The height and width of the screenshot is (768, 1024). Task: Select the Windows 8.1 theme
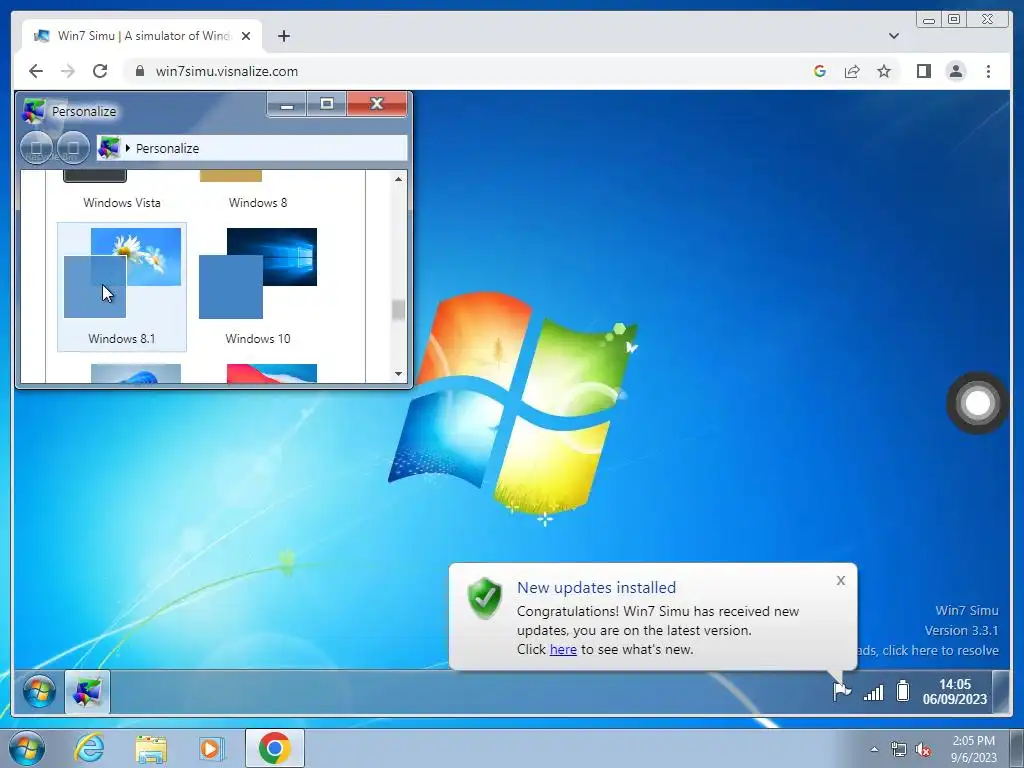click(x=122, y=287)
